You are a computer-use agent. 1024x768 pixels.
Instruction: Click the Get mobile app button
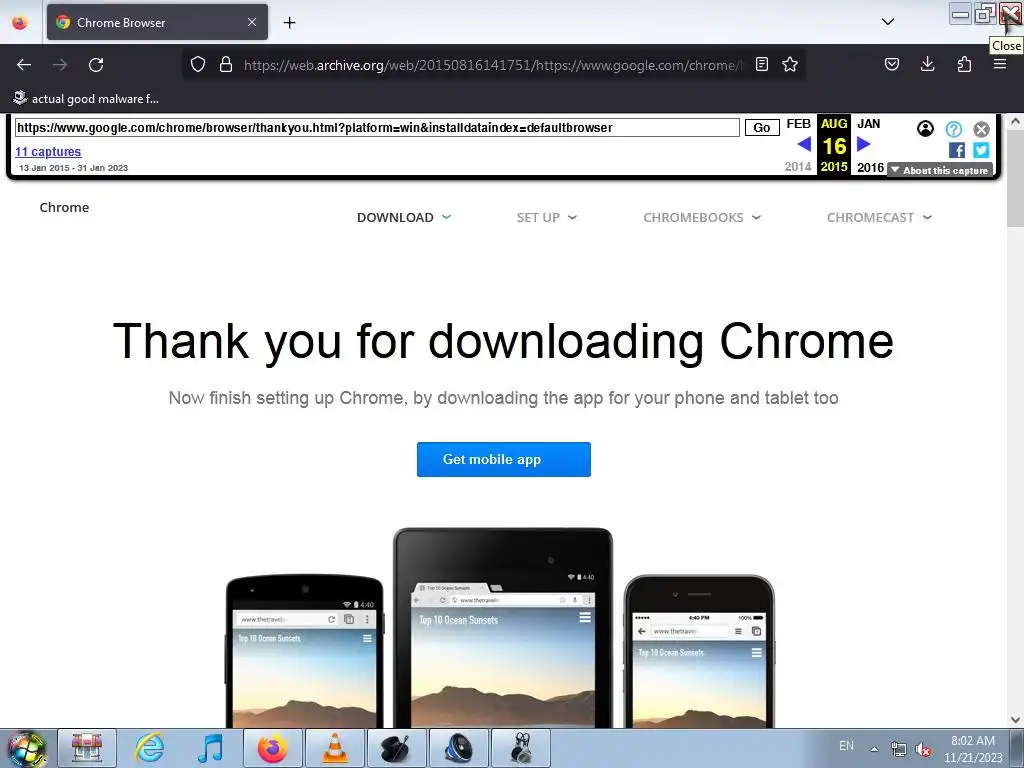[504, 459]
